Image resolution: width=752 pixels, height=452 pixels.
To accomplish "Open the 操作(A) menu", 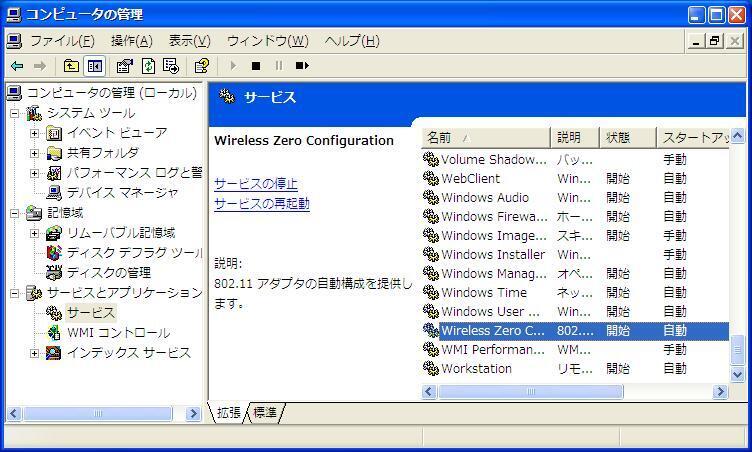I will pyautogui.click(x=131, y=41).
